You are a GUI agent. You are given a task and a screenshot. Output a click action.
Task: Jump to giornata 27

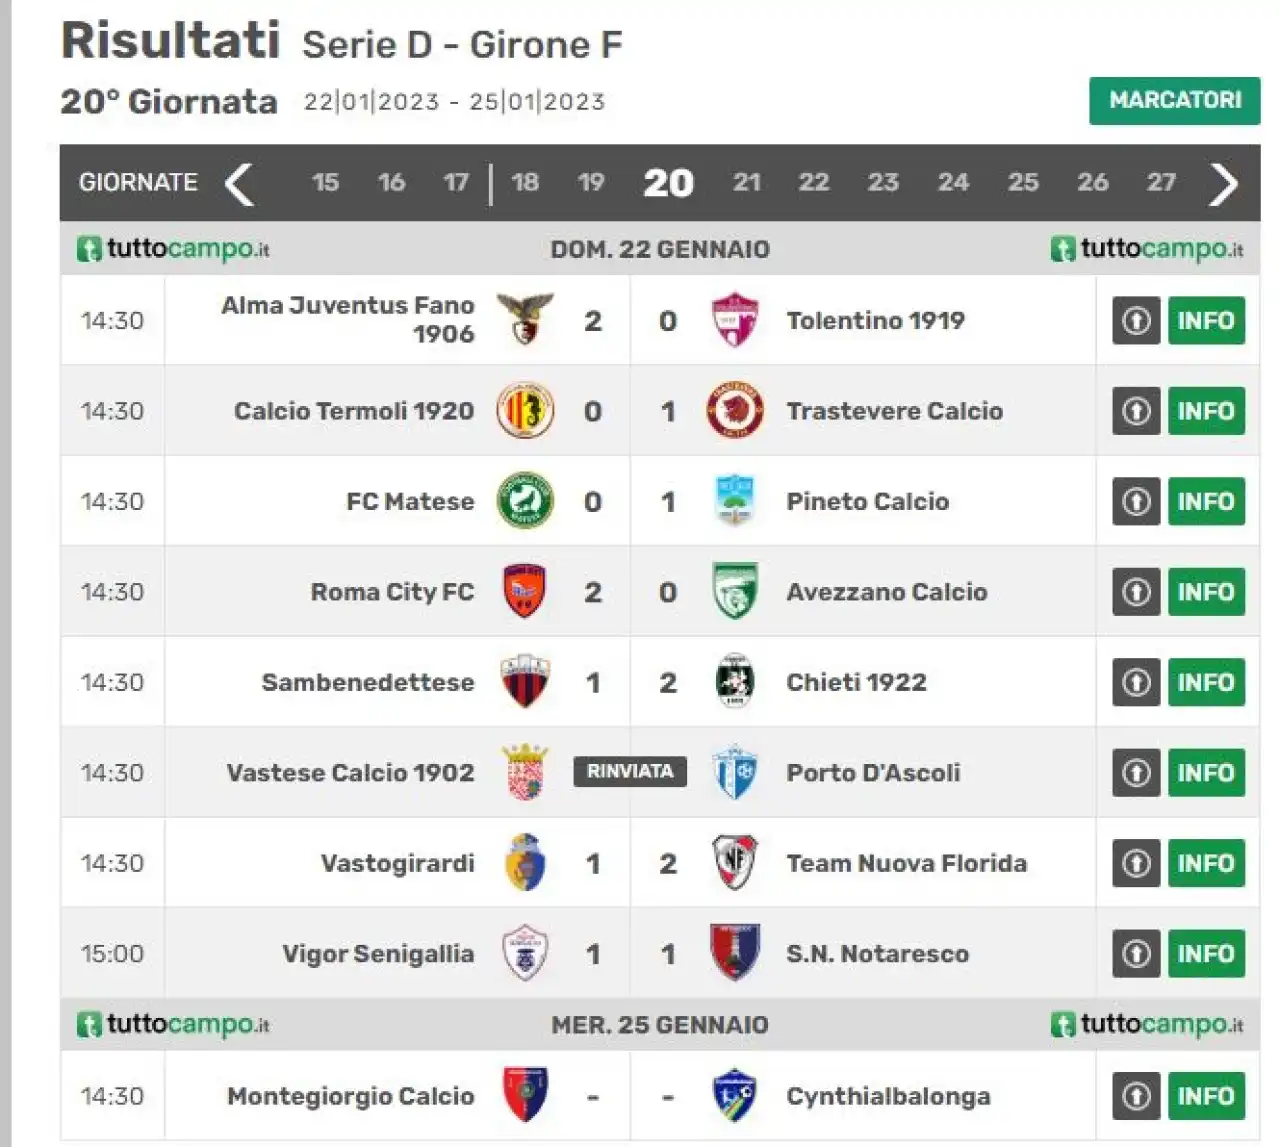point(1161,182)
